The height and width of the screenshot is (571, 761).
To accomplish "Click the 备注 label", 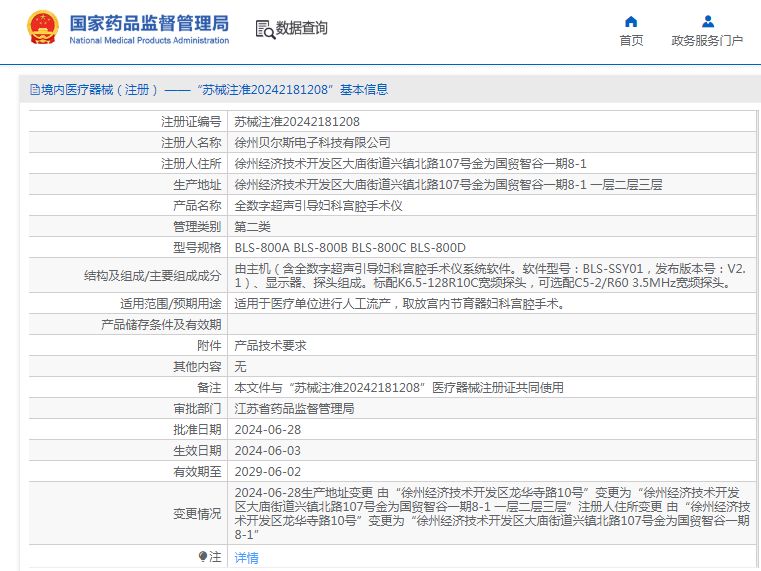I will [x=209, y=388].
